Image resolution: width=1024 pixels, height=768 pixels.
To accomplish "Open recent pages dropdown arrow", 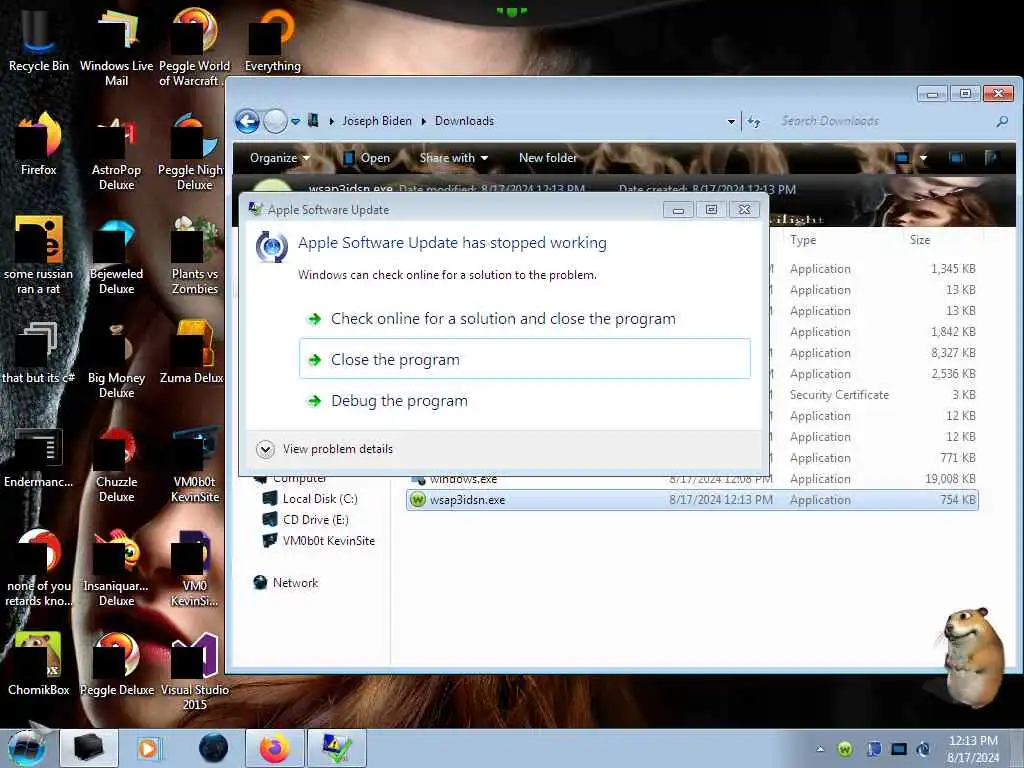I will (x=295, y=121).
